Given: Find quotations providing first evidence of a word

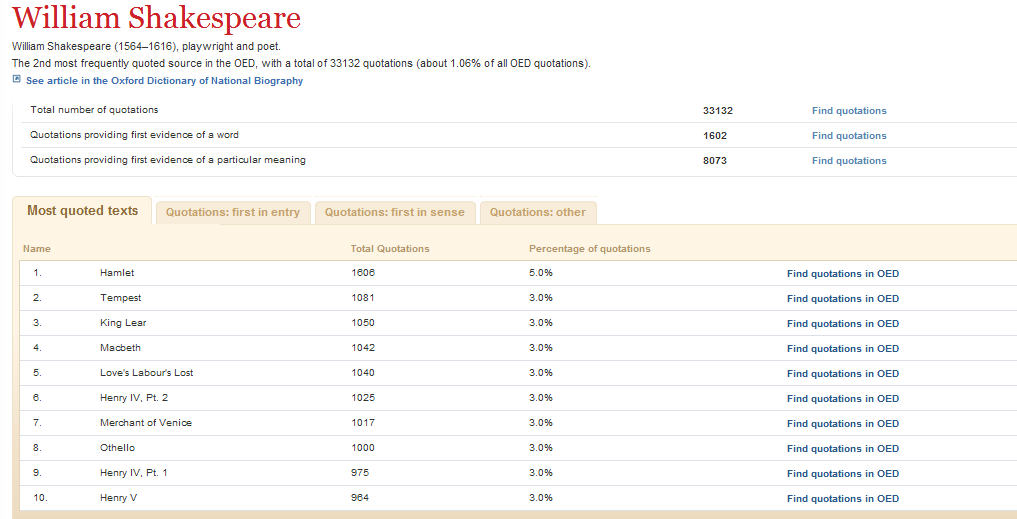Looking at the screenshot, I should pyautogui.click(x=849, y=136).
